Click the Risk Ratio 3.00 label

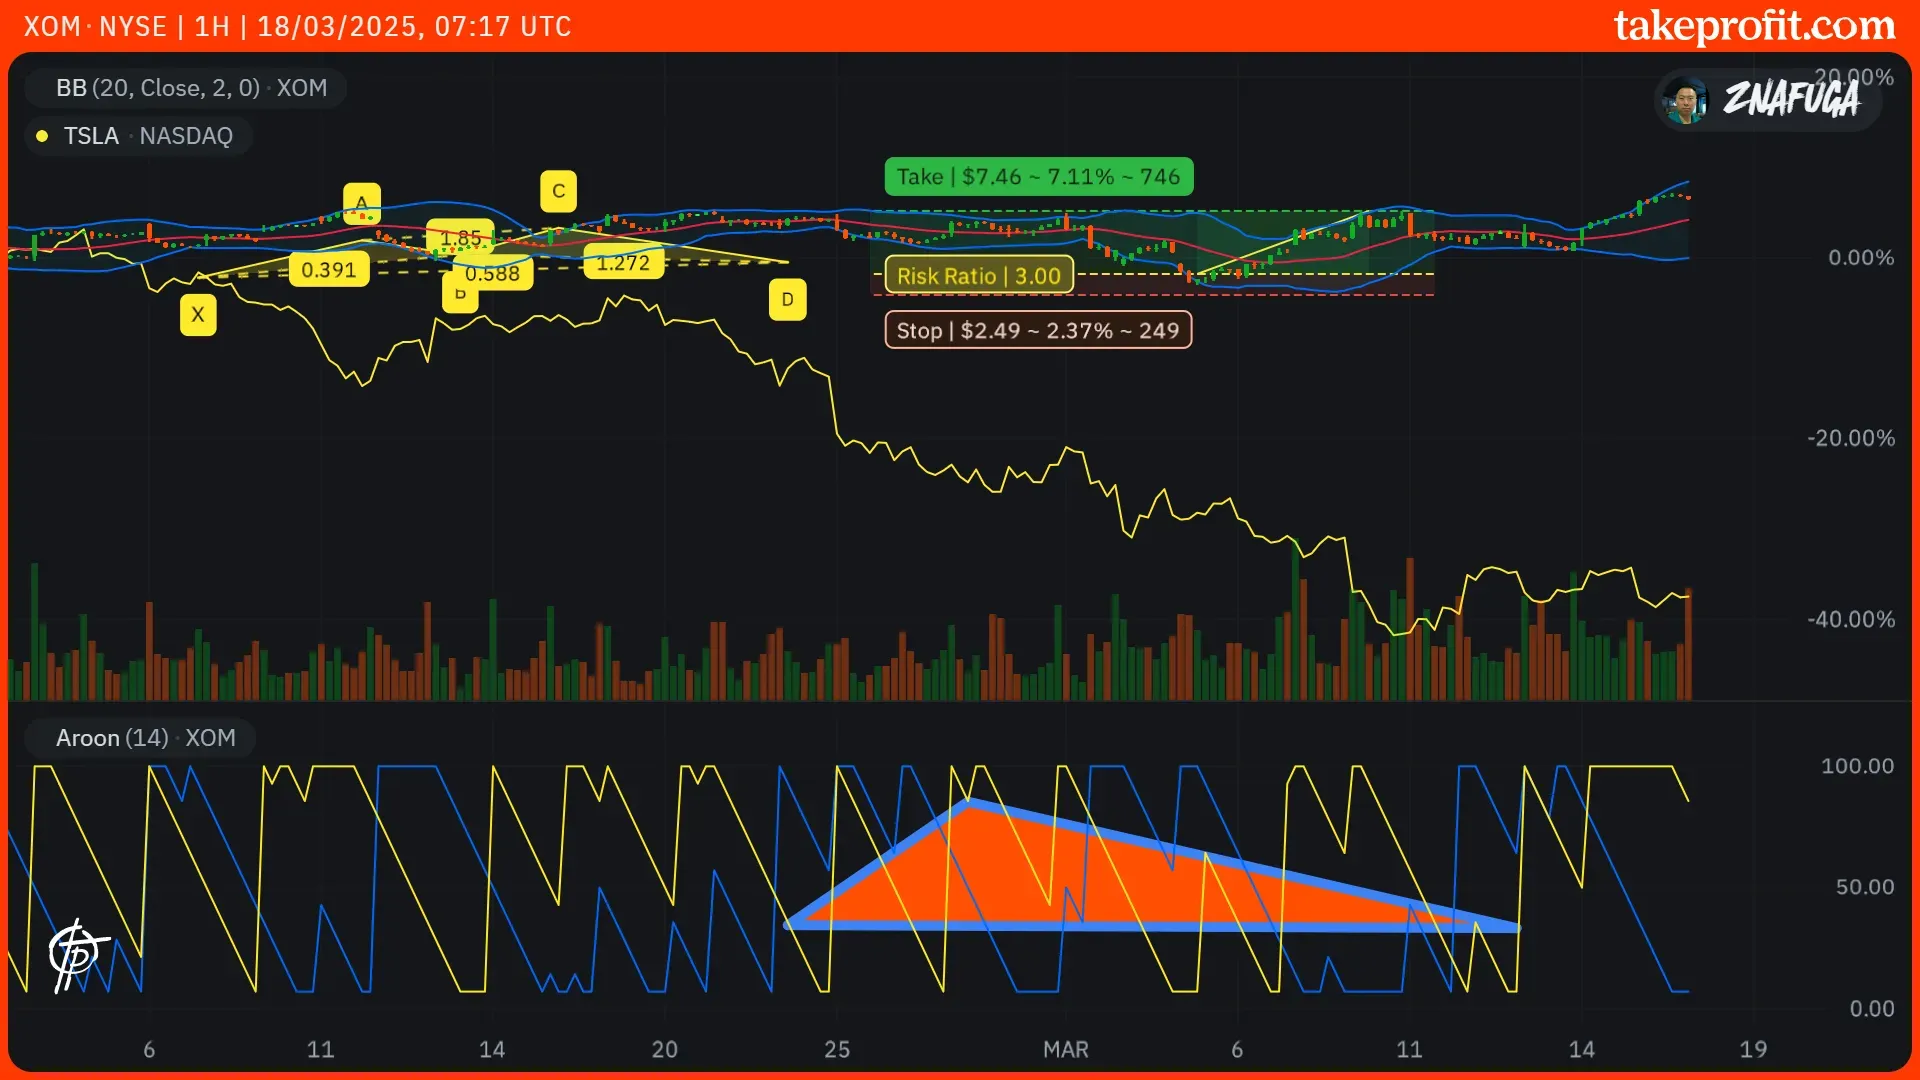[978, 276]
